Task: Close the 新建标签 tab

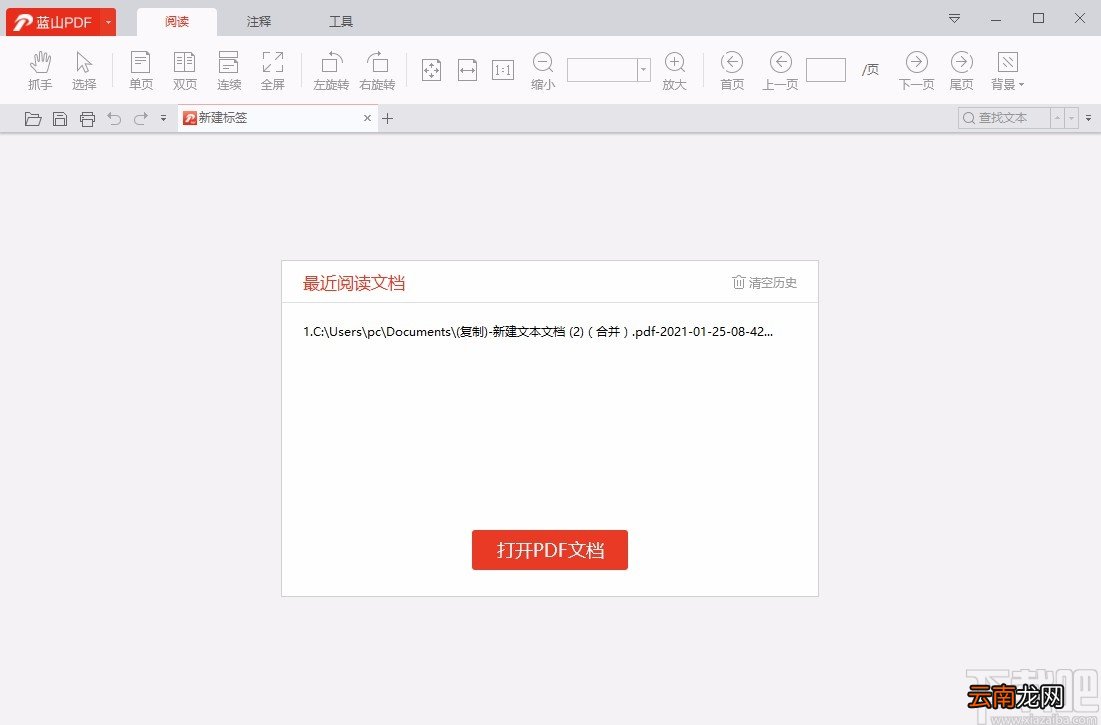Action: (367, 118)
